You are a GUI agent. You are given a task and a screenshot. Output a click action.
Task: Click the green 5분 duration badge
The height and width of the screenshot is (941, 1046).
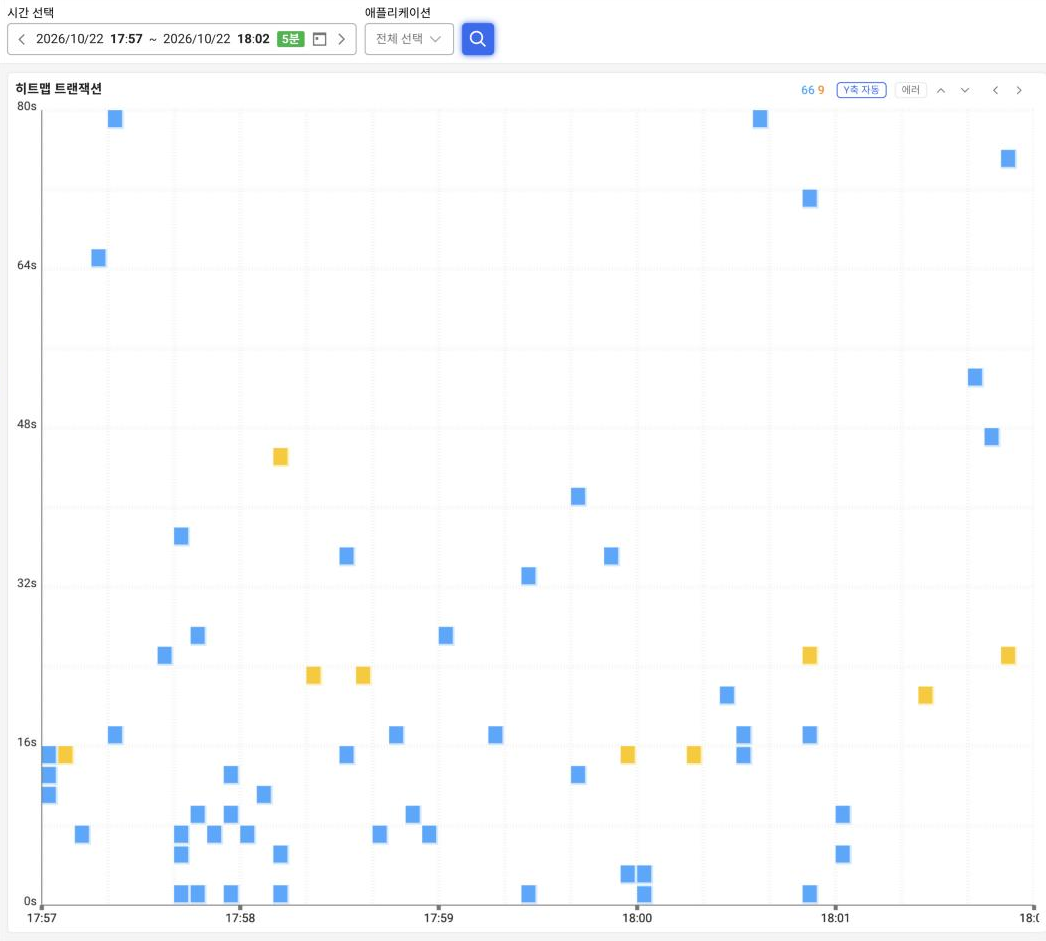(290, 39)
